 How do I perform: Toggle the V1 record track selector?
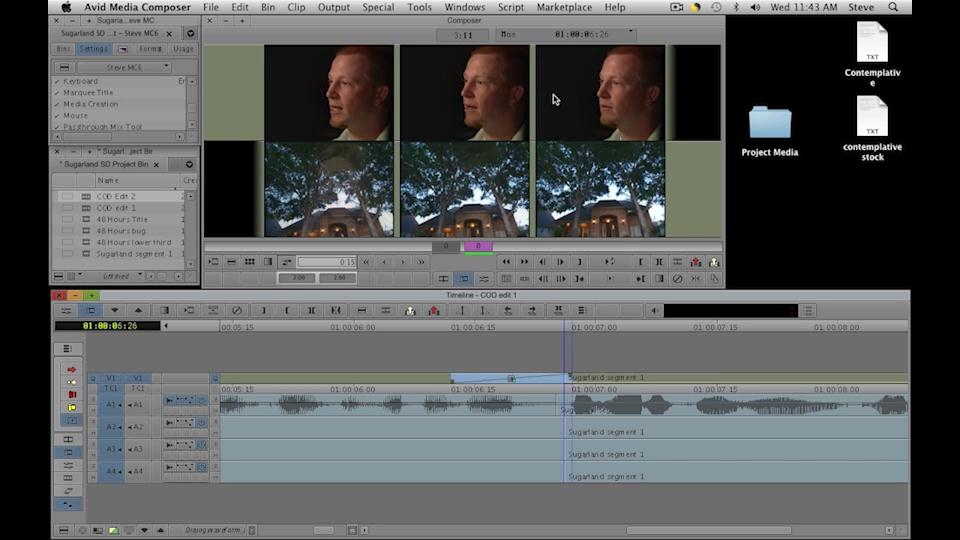click(x=138, y=378)
